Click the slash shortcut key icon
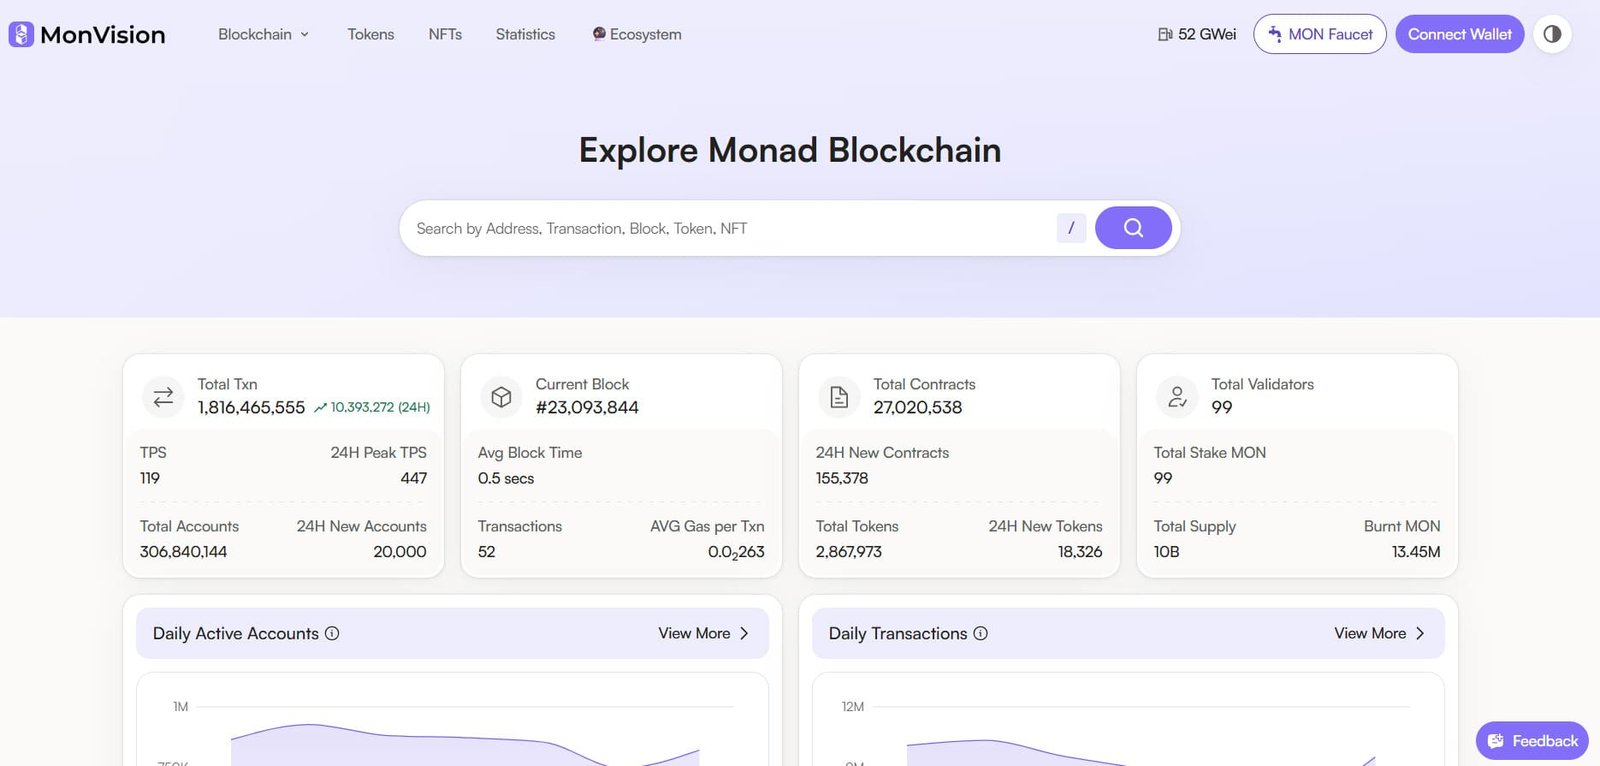The width and height of the screenshot is (1600, 766). point(1071,228)
